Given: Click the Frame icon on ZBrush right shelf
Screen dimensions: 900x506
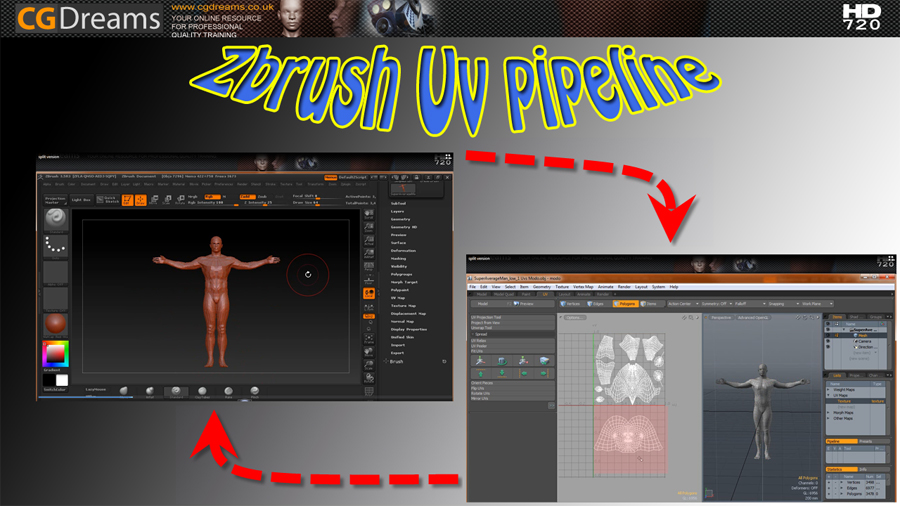Looking at the screenshot, I should pyautogui.click(x=368, y=338).
